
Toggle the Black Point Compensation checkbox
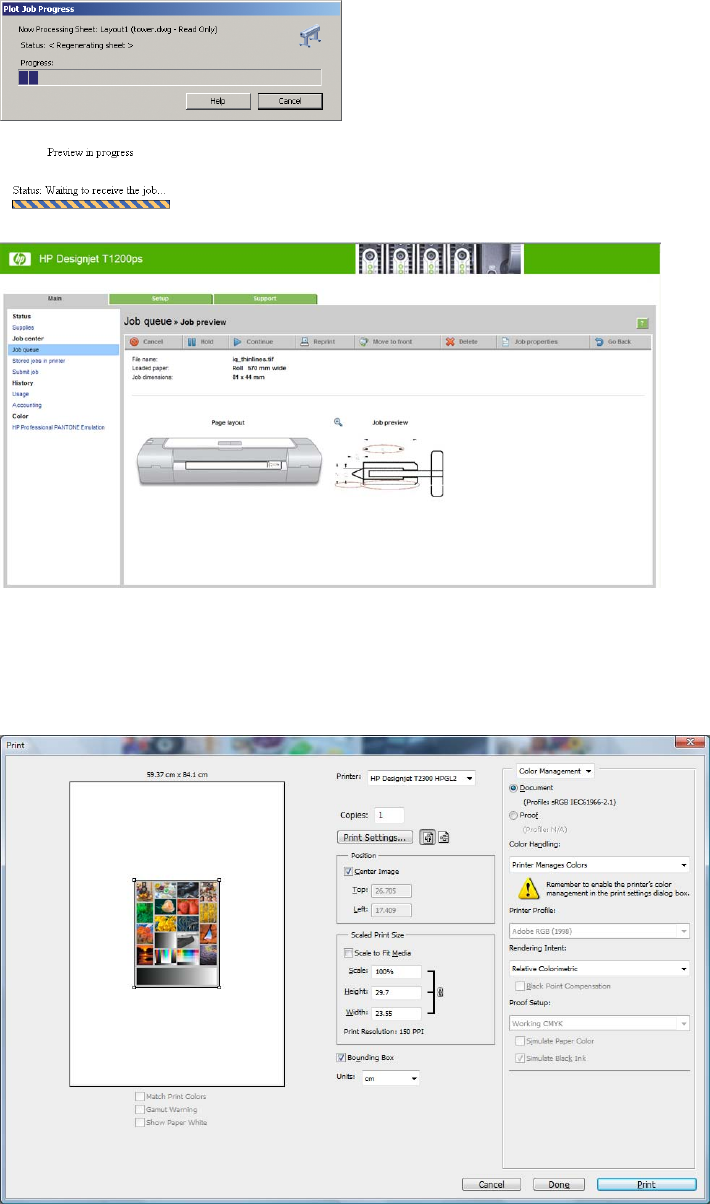(522, 985)
